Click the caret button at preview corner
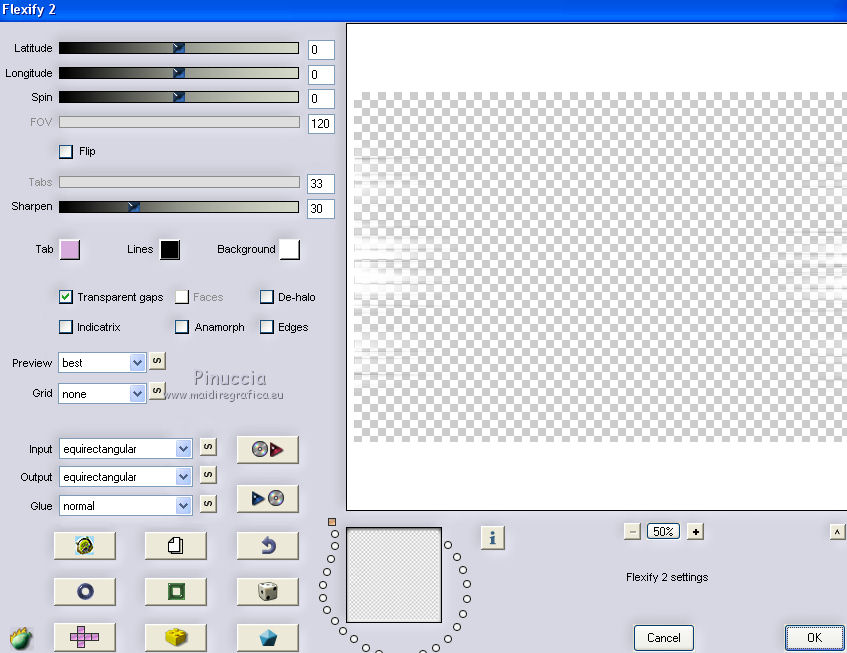847x653 pixels. click(x=837, y=531)
